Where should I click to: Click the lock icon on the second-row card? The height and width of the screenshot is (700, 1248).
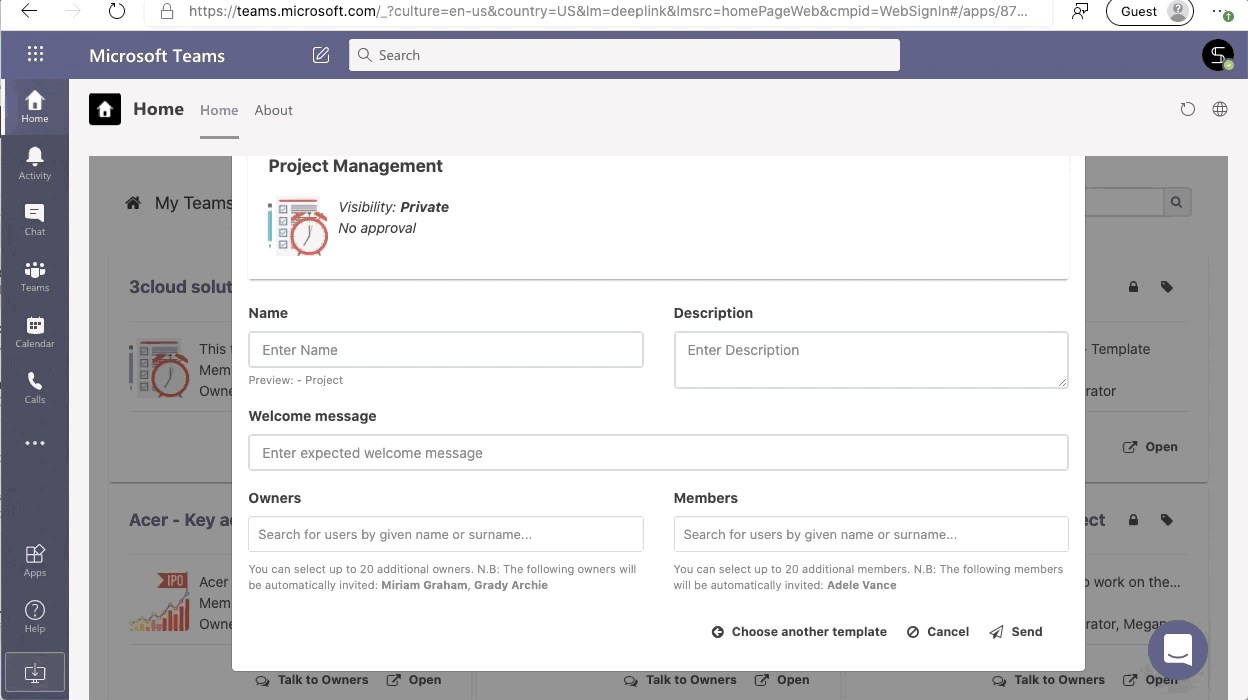(x=1133, y=520)
